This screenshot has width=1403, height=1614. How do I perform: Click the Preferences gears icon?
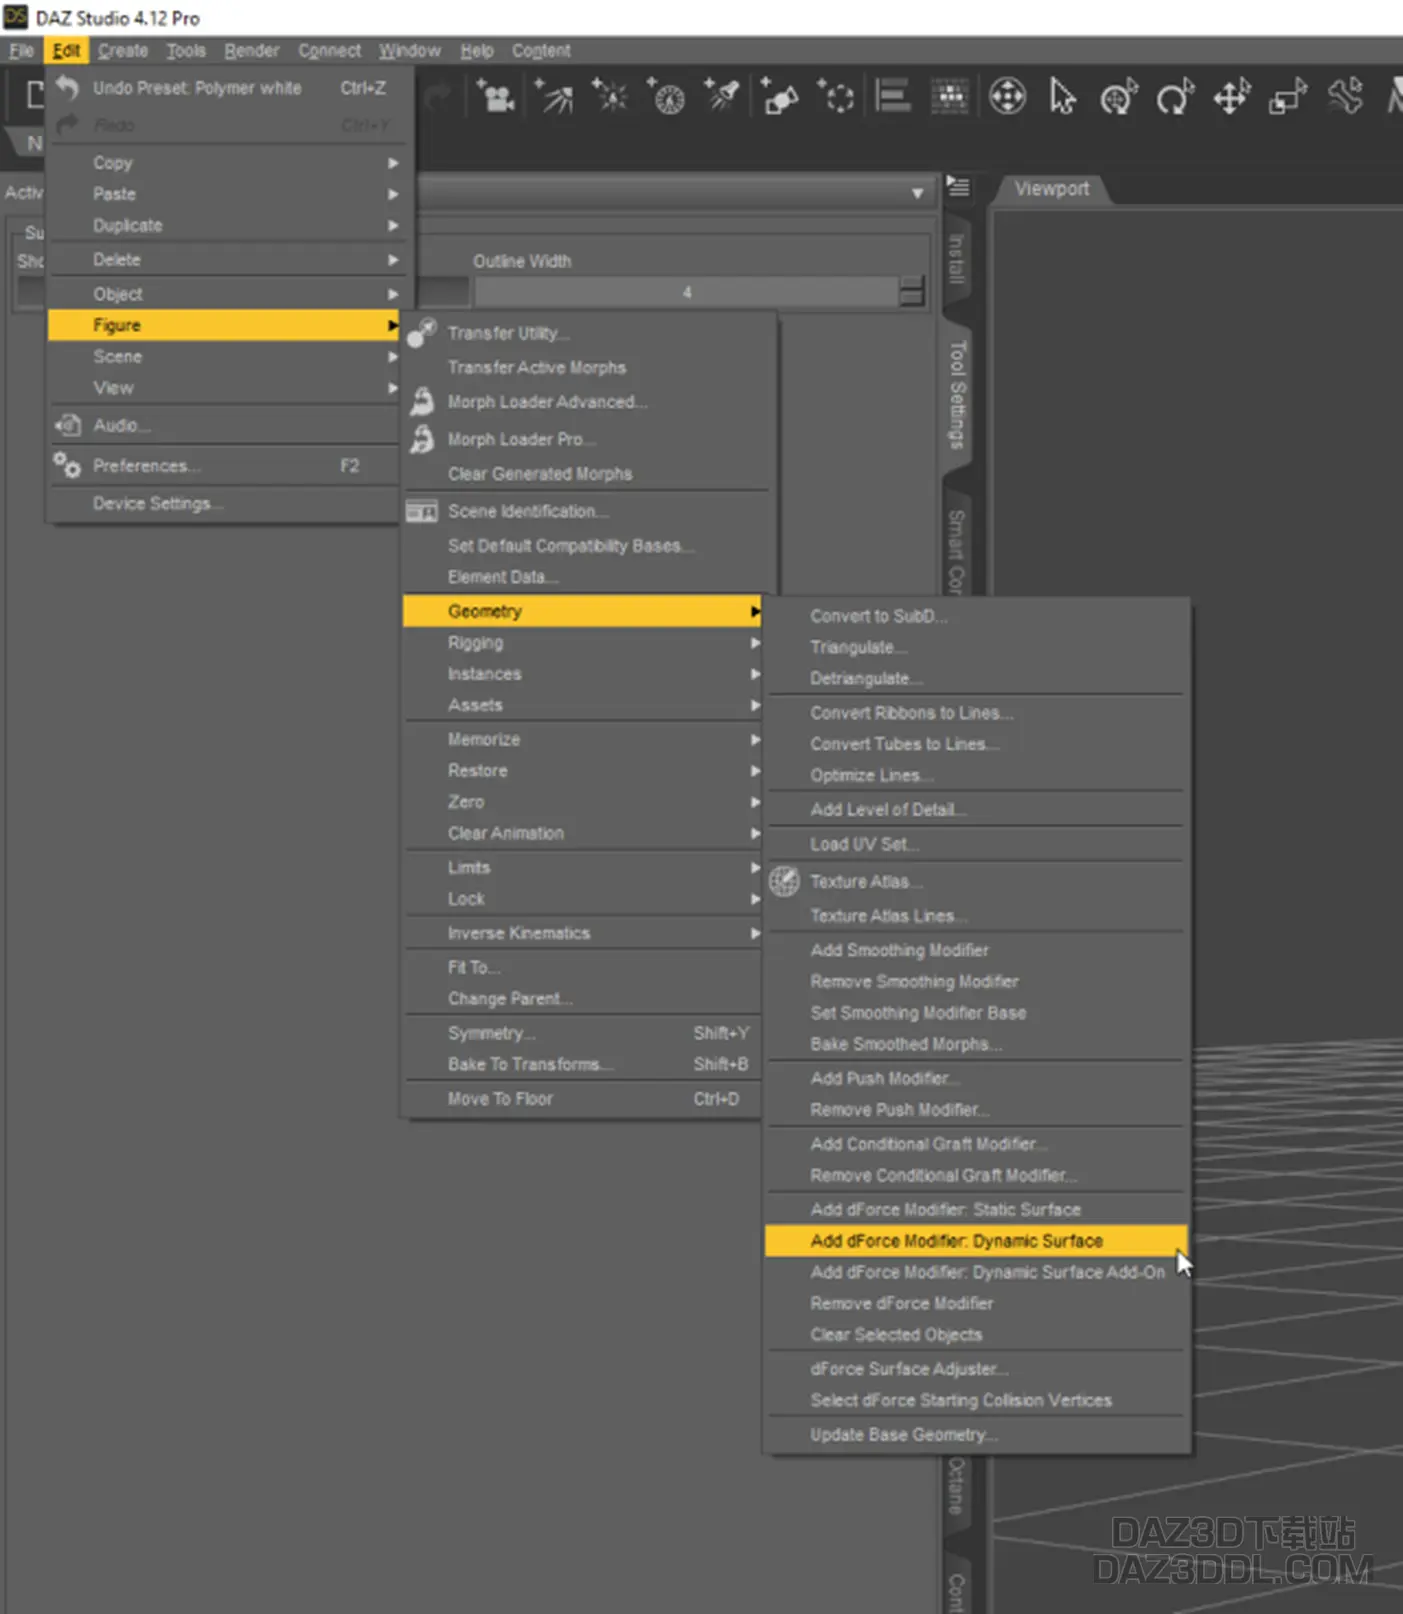coord(67,465)
